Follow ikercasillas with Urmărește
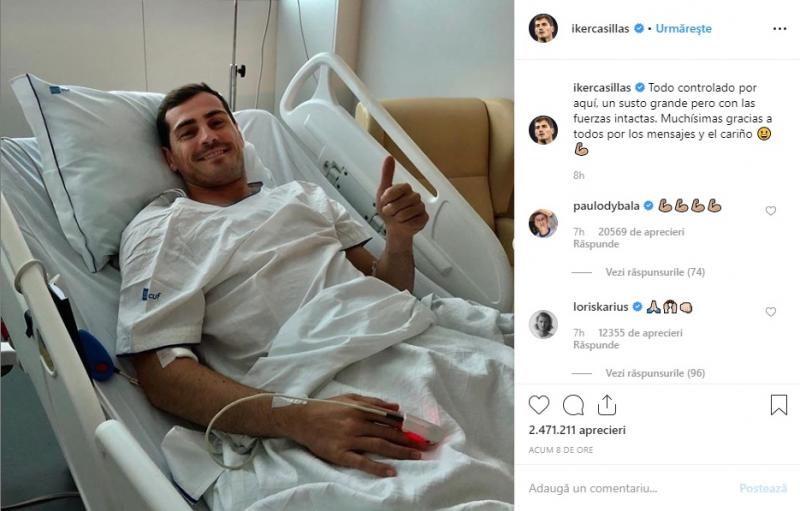Screen dimensions: 800x511 683,29
